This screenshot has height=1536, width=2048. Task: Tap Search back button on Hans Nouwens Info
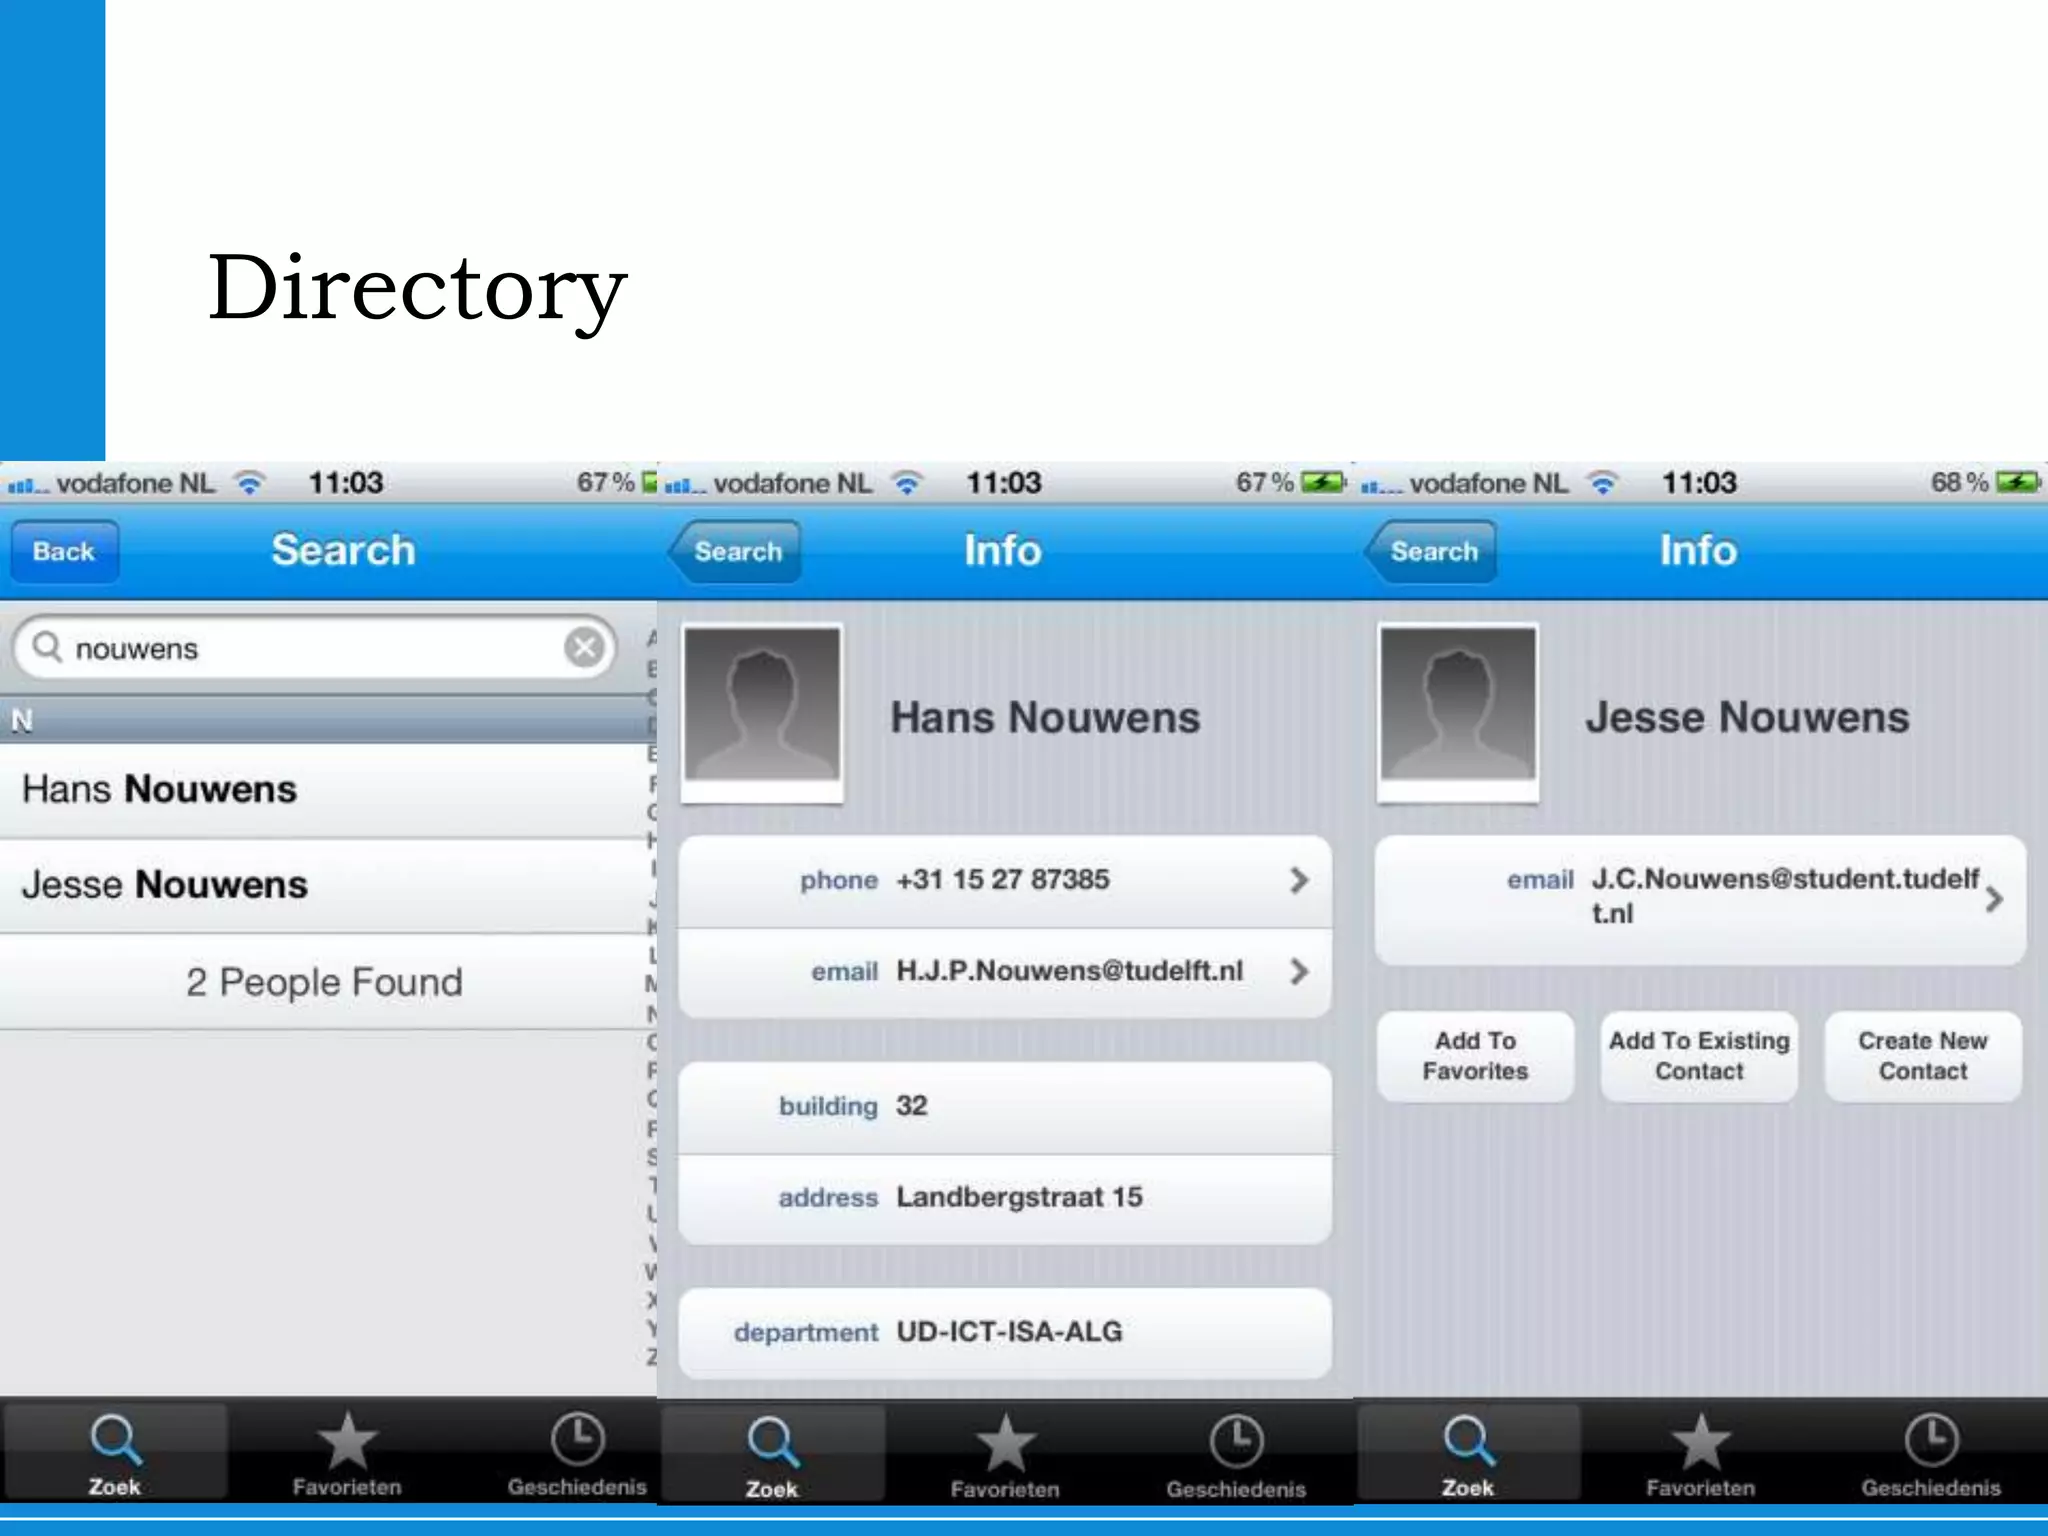click(735, 551)
